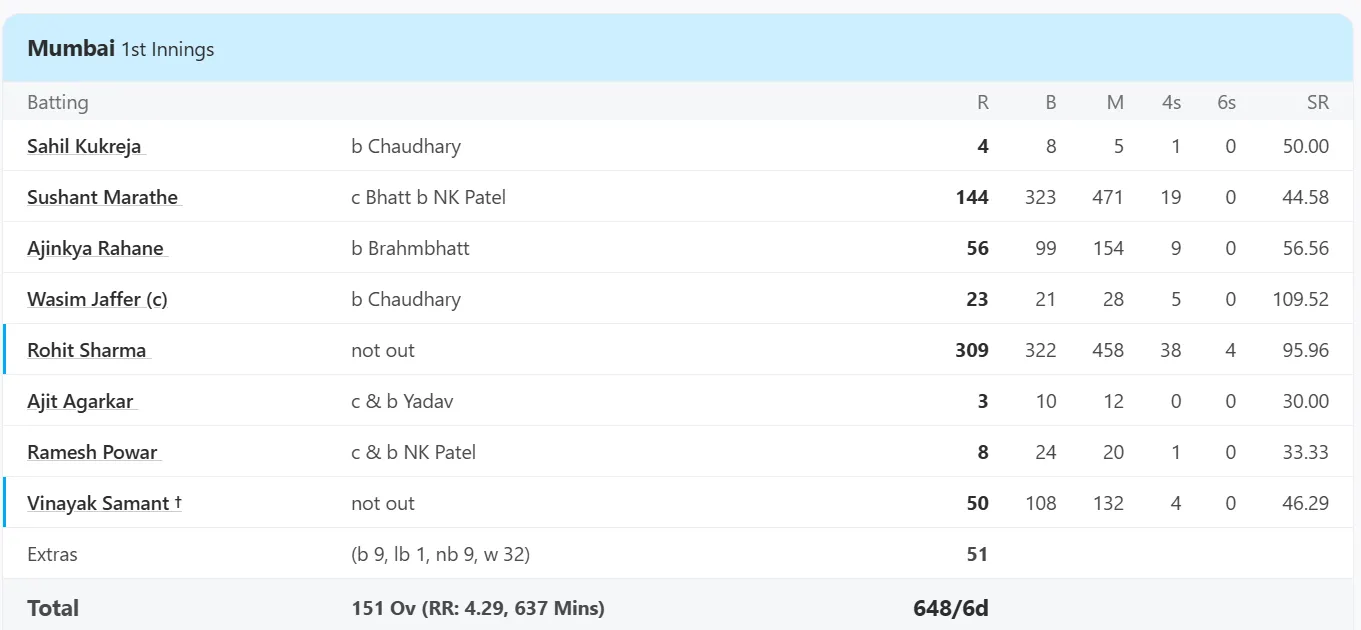This screenshot has height=630, width=1361.
Task: Click the Mumbai 1st Innings header
Action: [121, 48]
